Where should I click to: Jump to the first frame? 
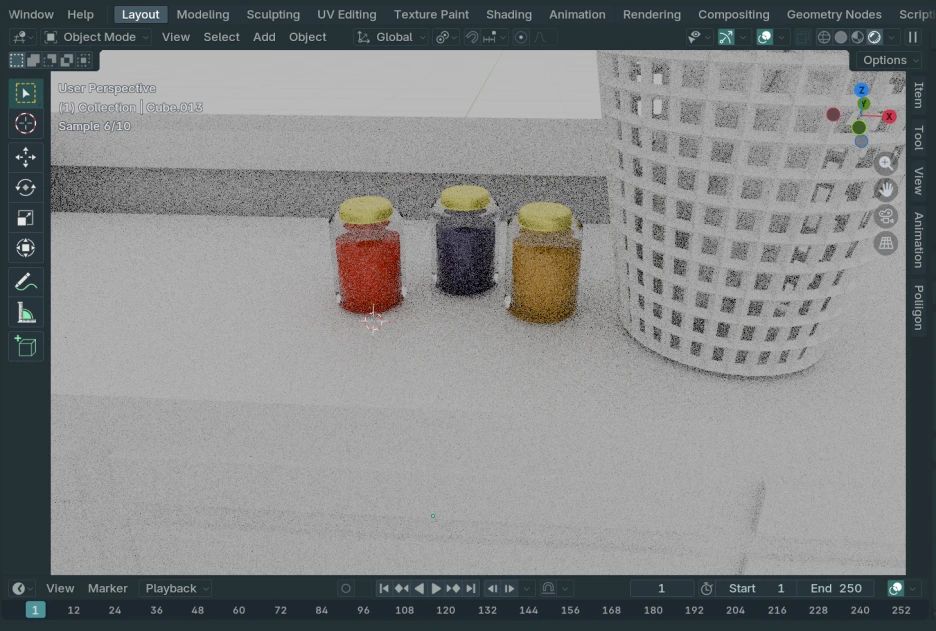click(384, 589)
